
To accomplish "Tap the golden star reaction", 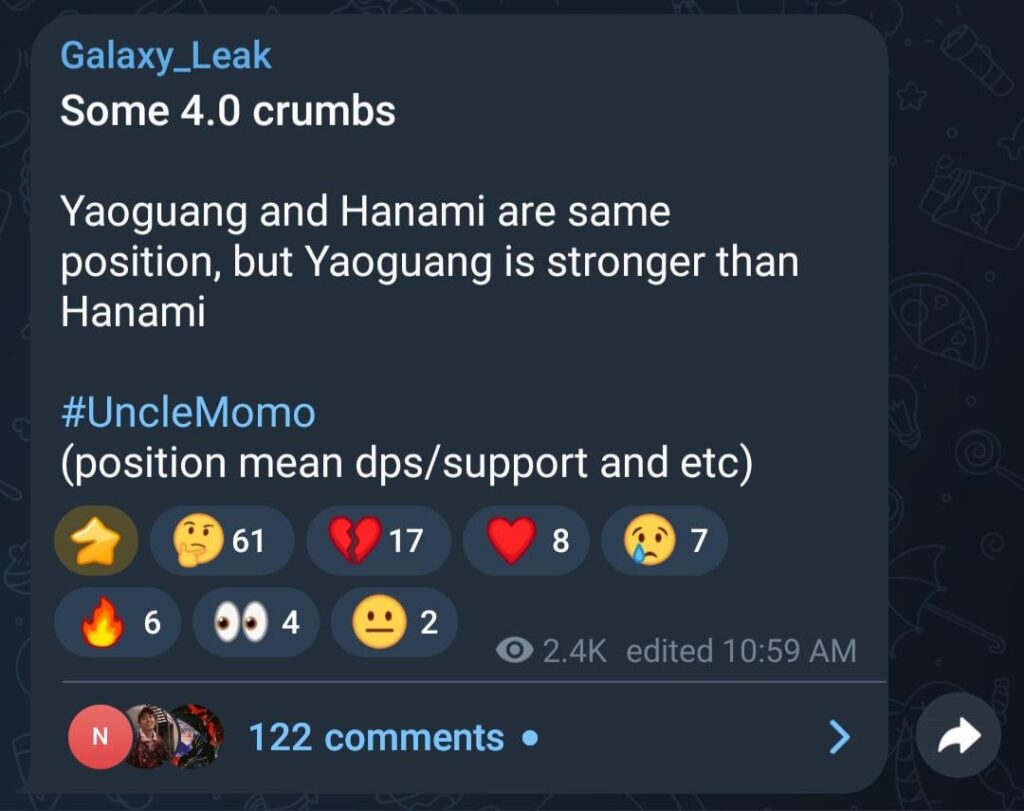I will pyautogui.click(x=96, y=541).
